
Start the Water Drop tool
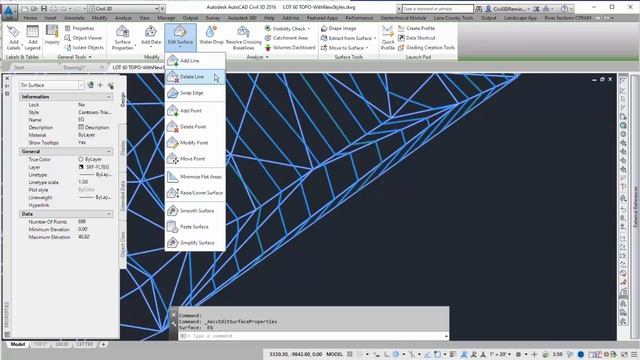point(211,35)
